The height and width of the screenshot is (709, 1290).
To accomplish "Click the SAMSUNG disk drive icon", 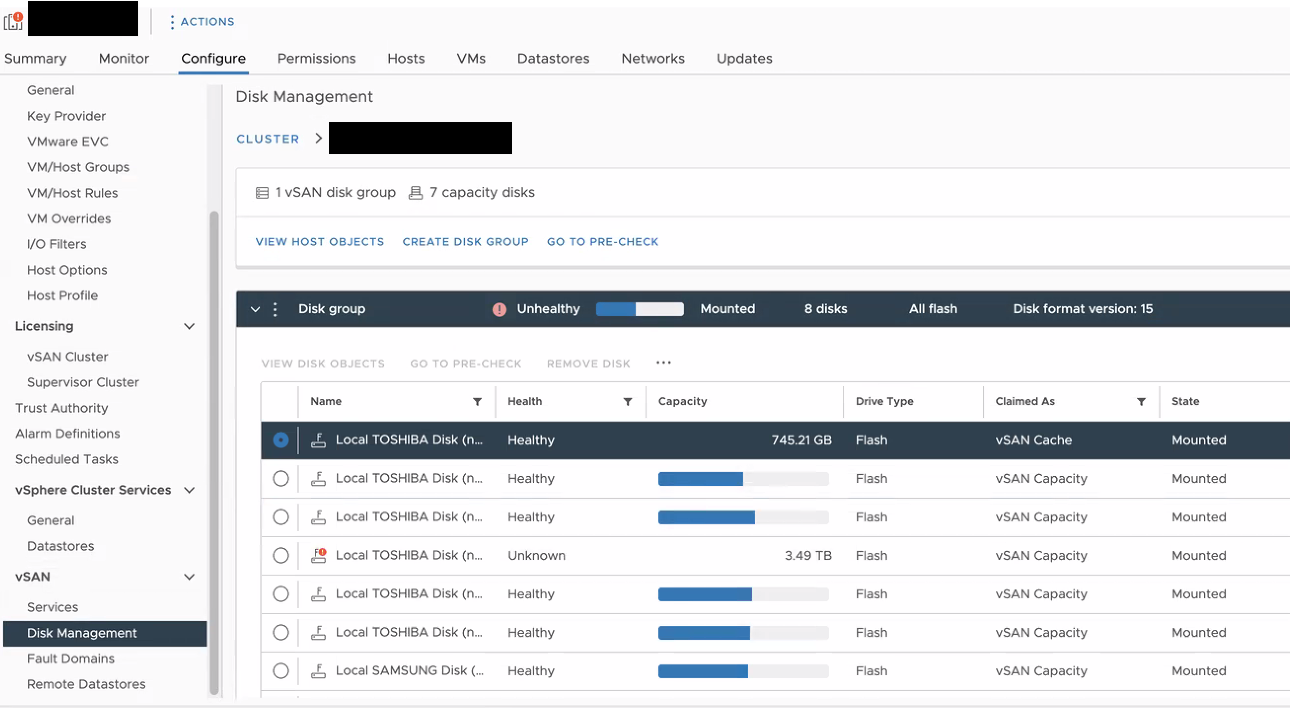I will click(319, 671).
